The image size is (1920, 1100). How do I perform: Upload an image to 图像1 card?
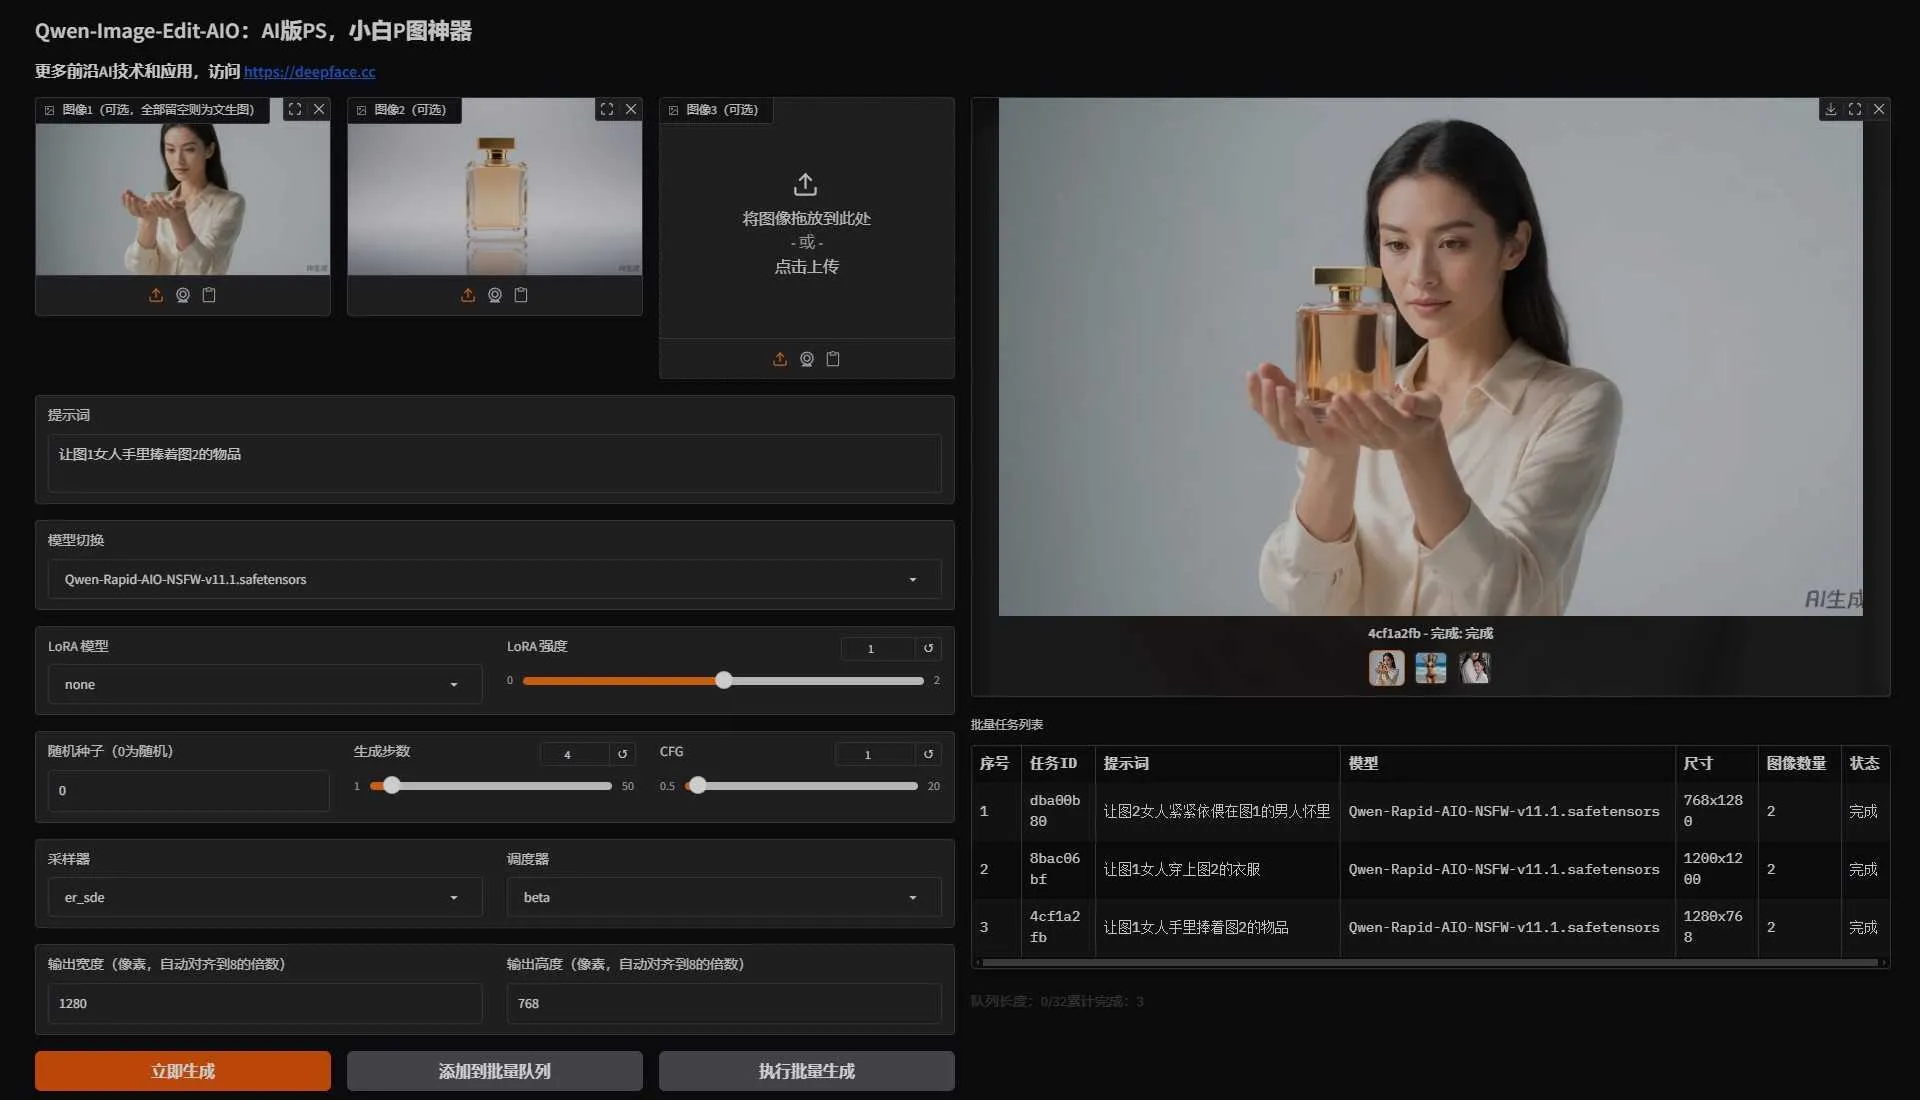(x=156, y=294)
